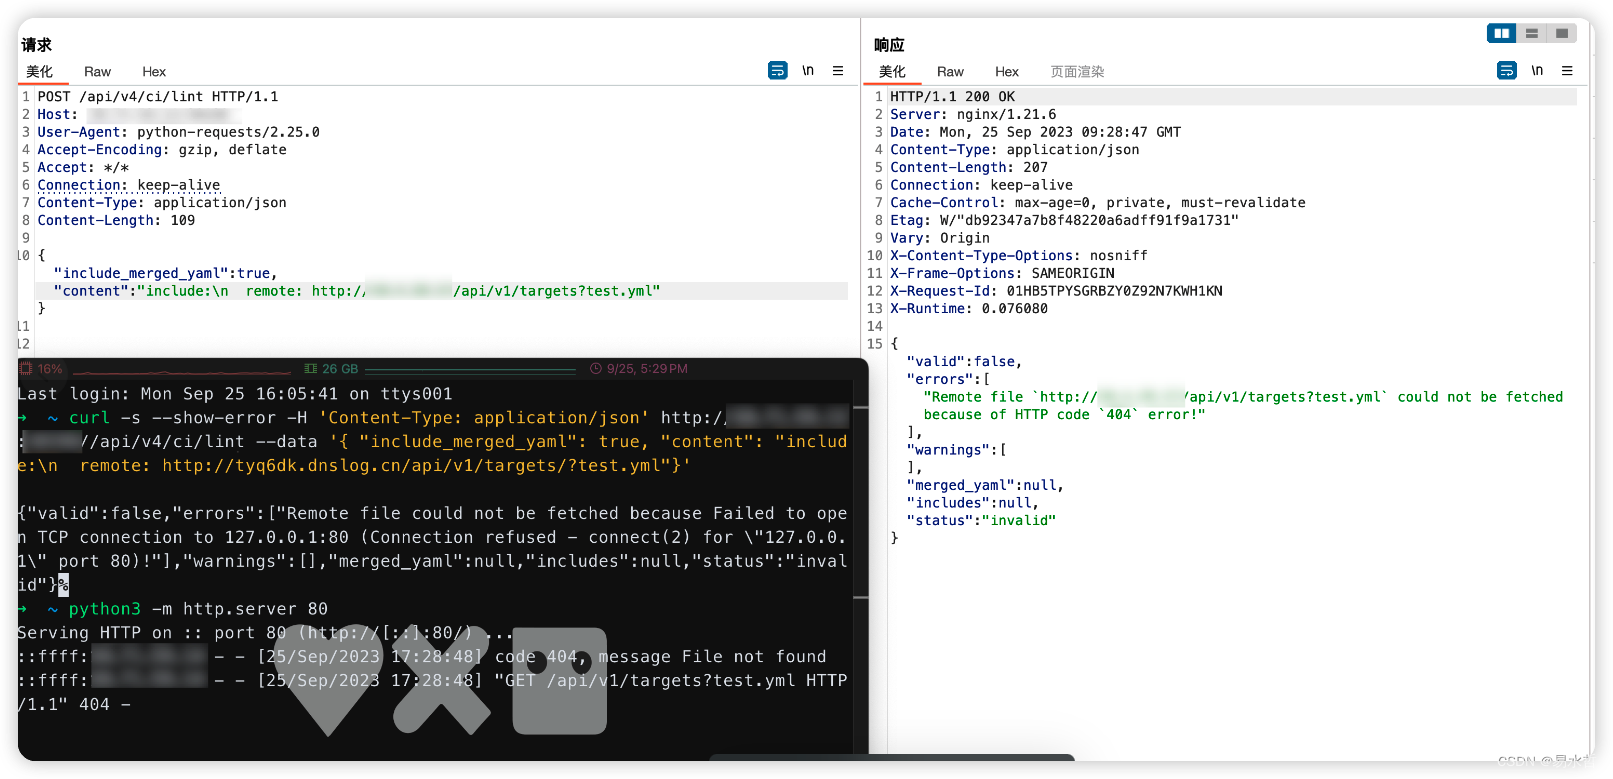This screenshot has width=1613, height=779.
Task: Click the Etag response header line
Action: click(x=1064, y=221)
